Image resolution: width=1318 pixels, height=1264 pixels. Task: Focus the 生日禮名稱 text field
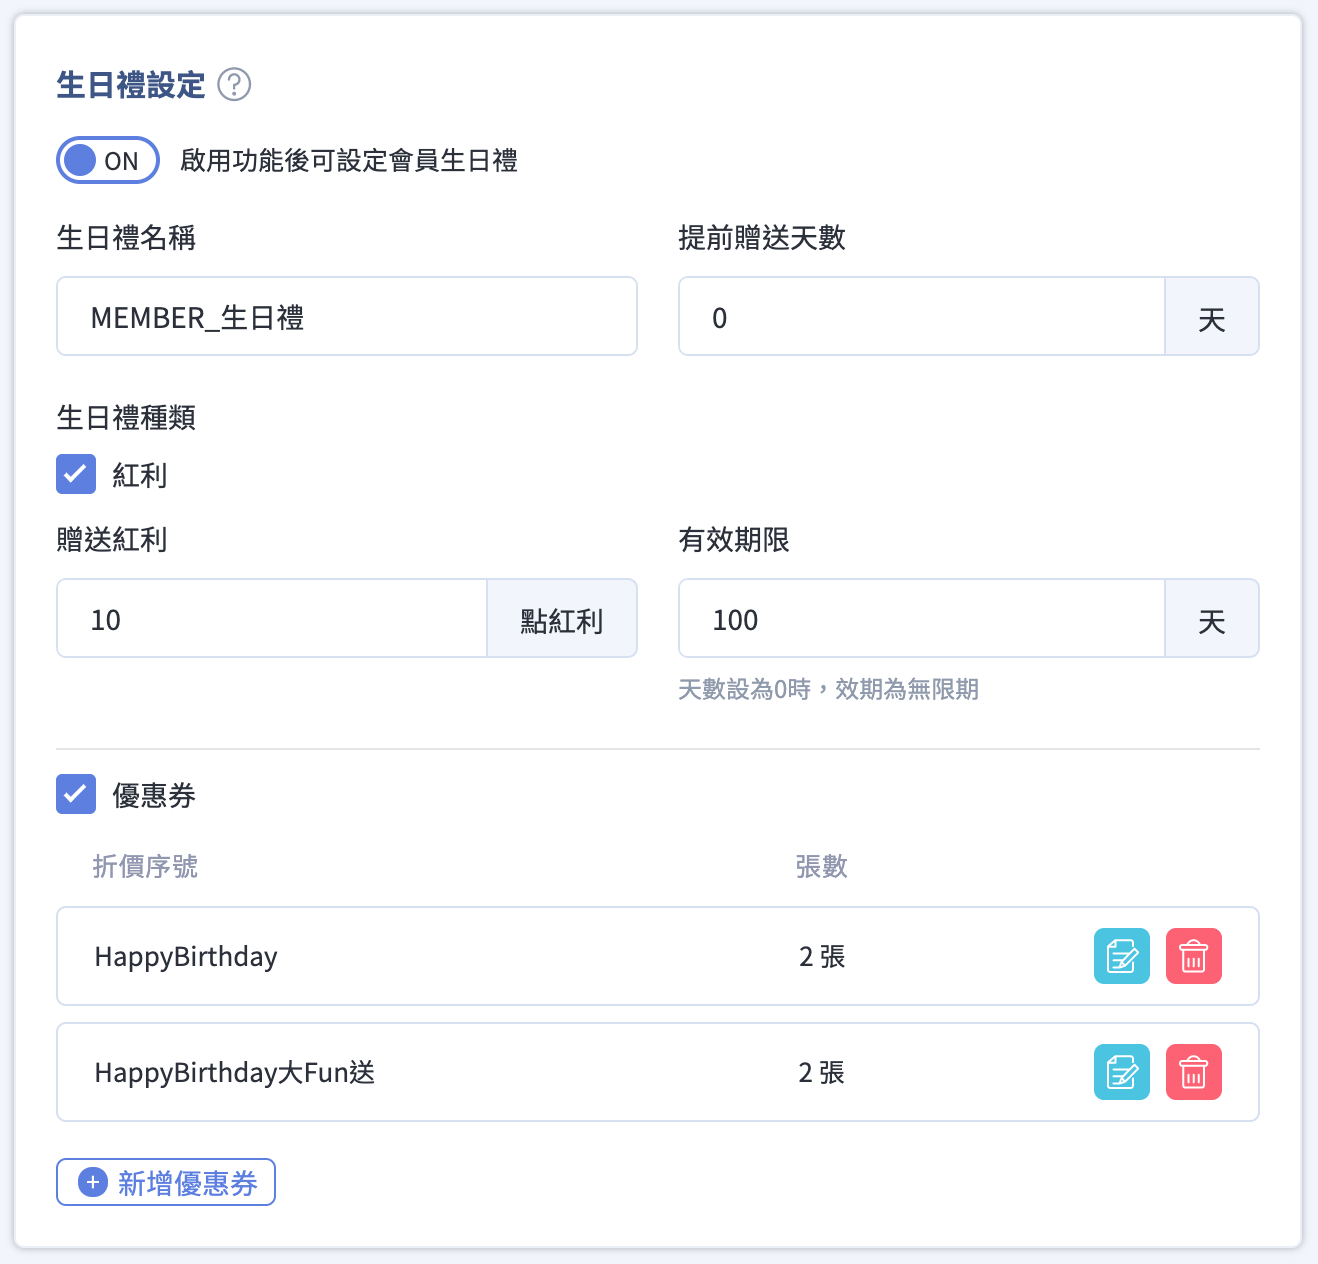point(346,317)
